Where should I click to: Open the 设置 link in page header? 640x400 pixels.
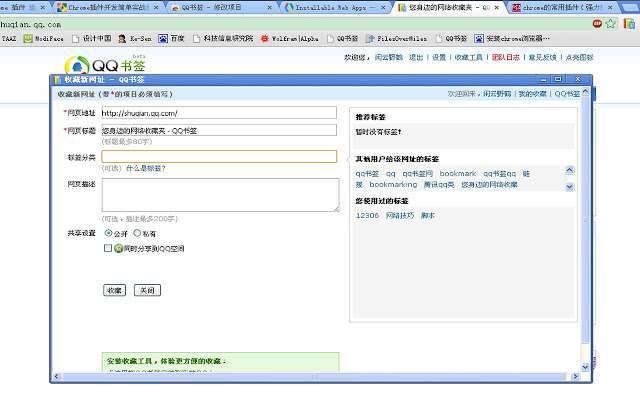[x=439, y=58]
